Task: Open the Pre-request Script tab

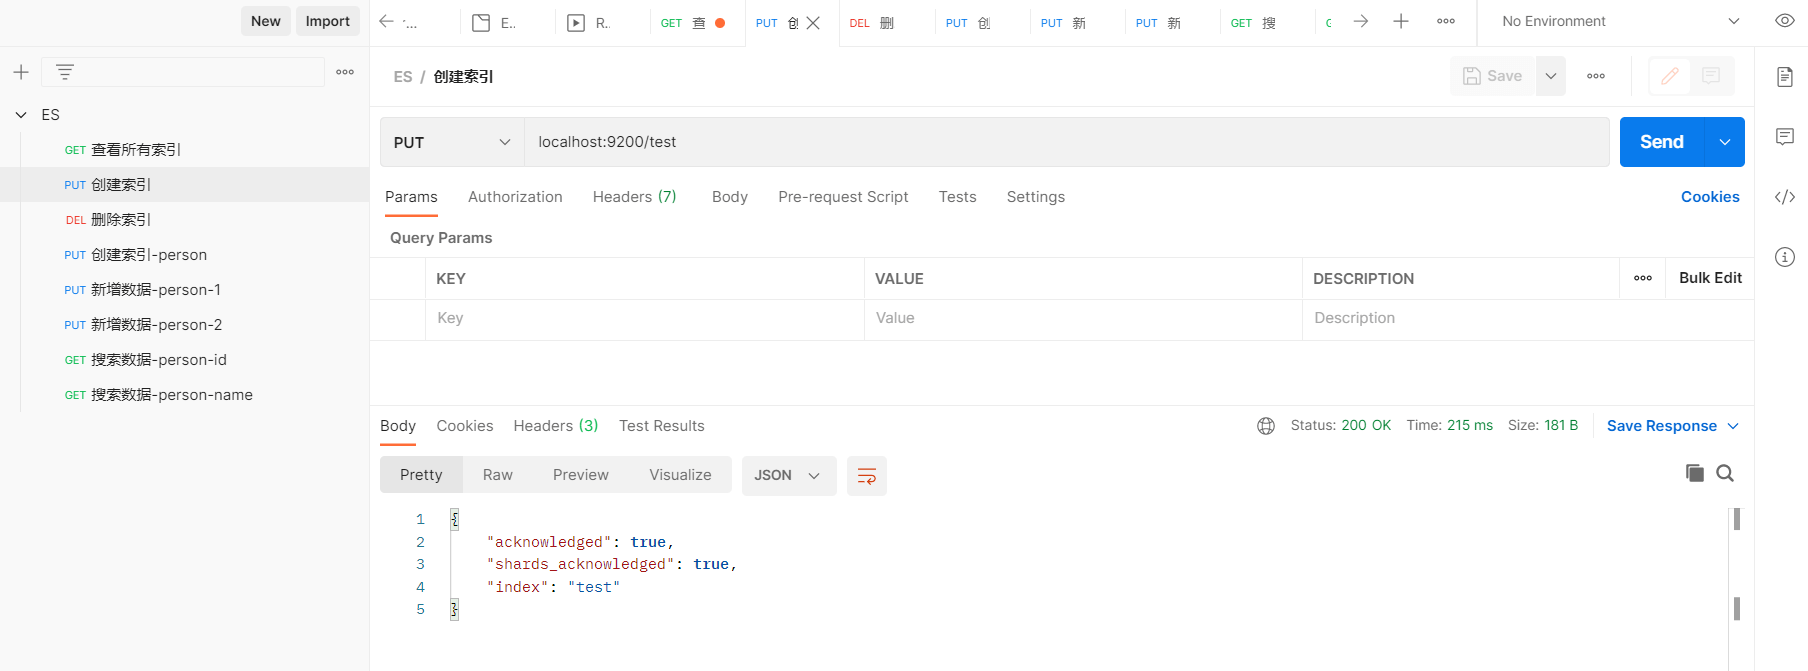Action: [843, 197]
